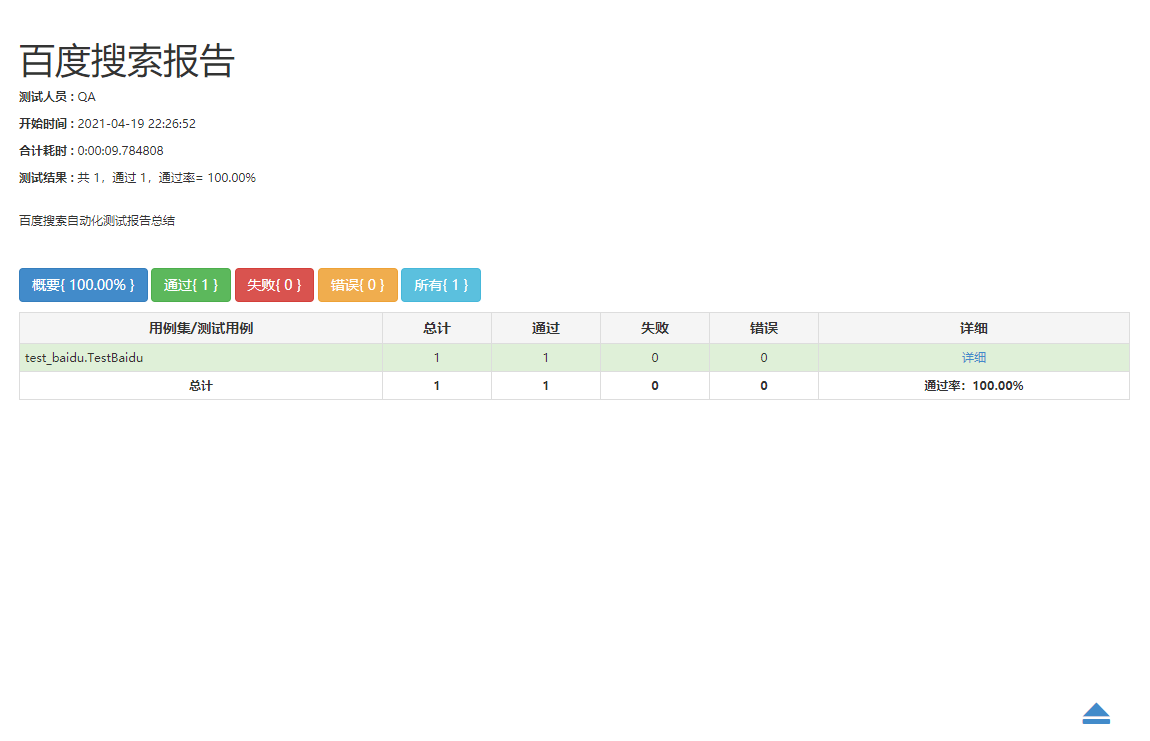The width and height of the screenshot is (1150, 741).
Task: Click the 通过 column header
Action: [546, 328]
